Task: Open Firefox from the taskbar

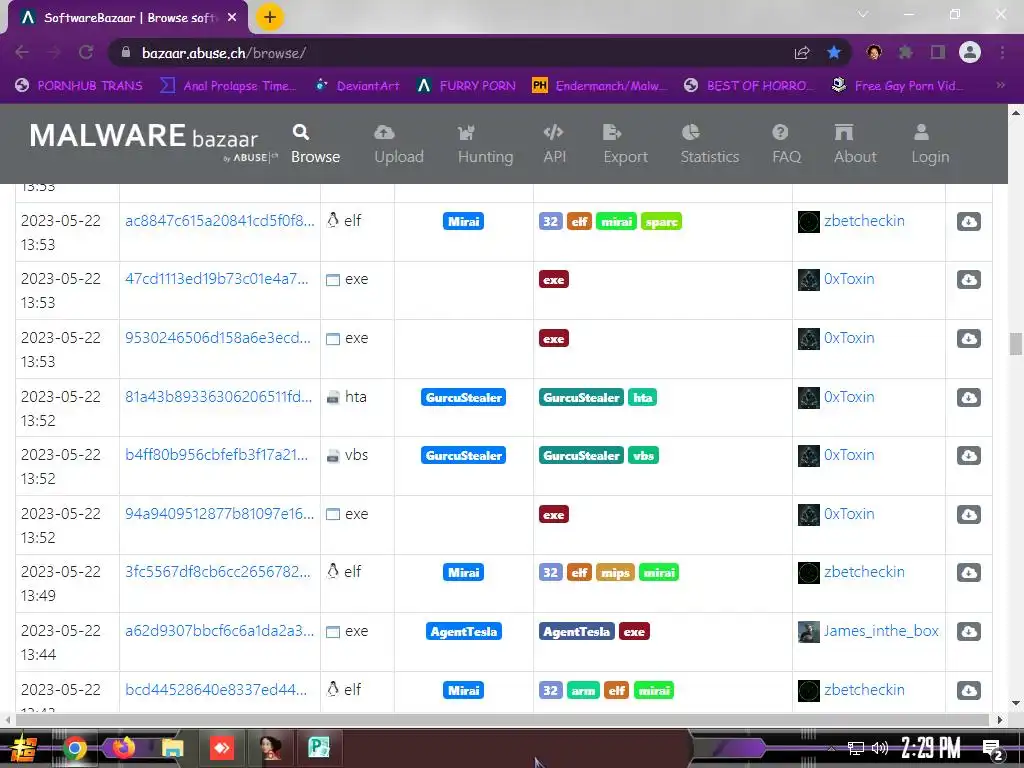Action: click(x=123, y=748)
